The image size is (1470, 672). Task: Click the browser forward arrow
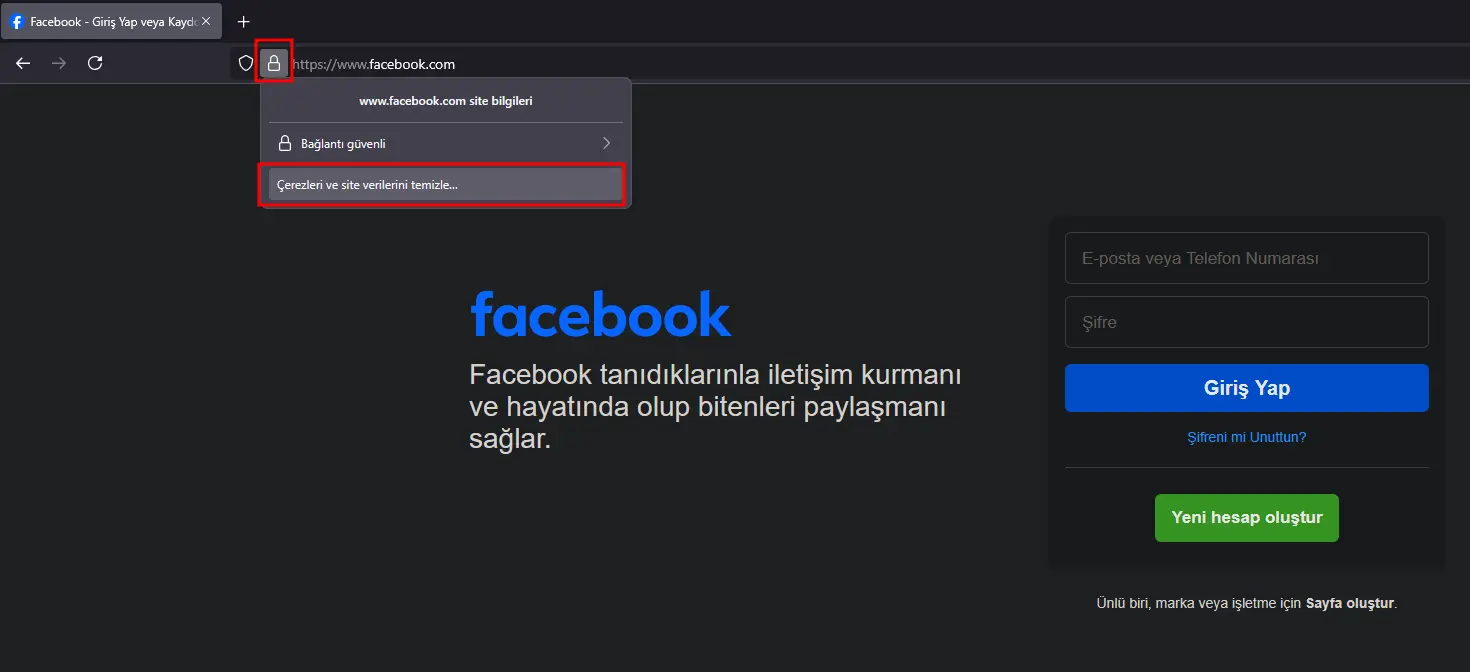coord(59,63)
